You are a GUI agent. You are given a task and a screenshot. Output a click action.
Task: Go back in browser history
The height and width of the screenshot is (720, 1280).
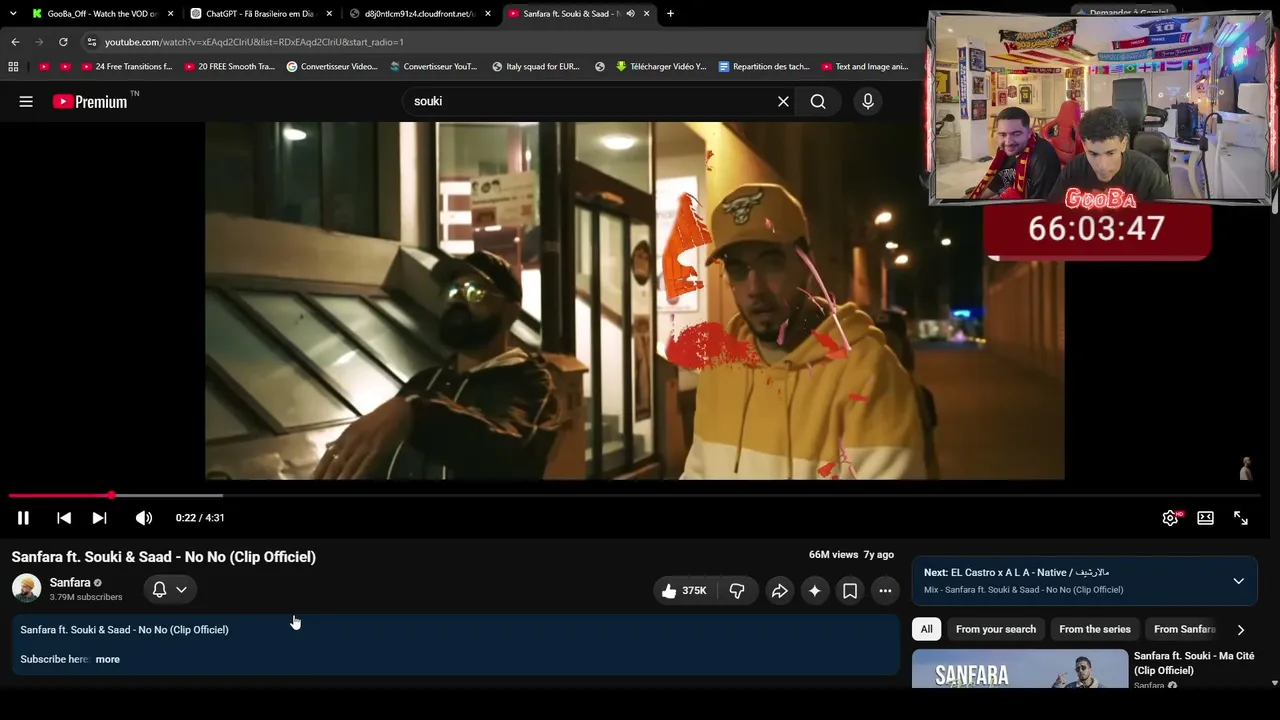click(15, 42)
